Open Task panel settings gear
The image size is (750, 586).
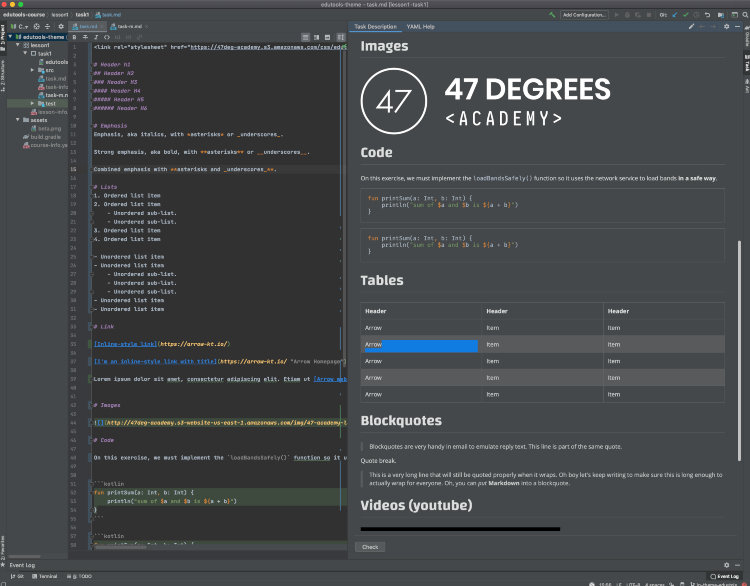[x=727, y=27]
